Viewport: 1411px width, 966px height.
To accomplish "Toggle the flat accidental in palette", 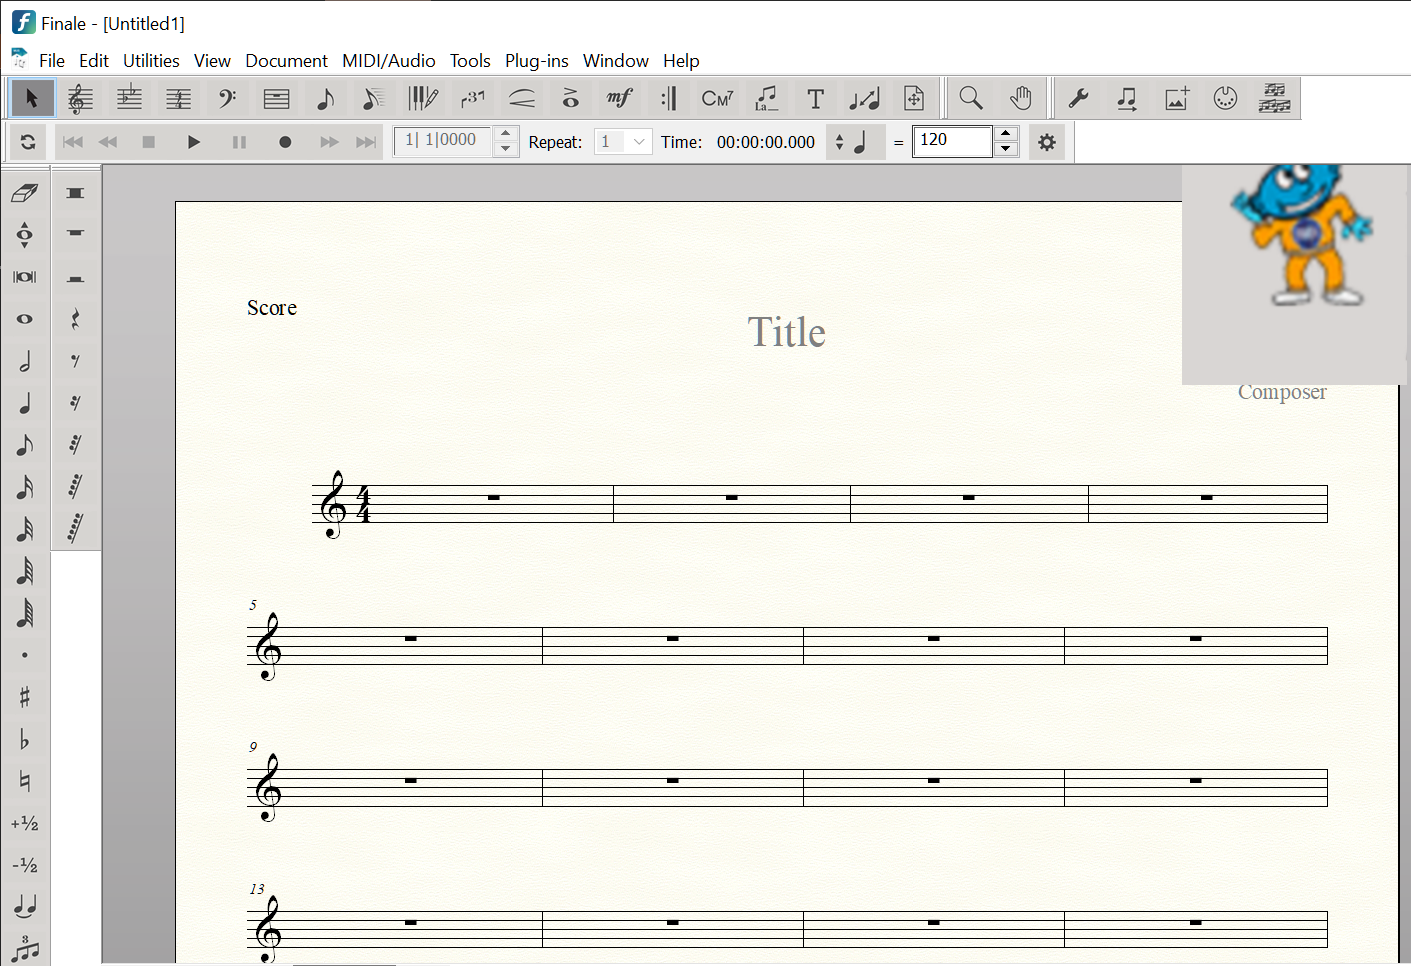I will tap(25, 739).
